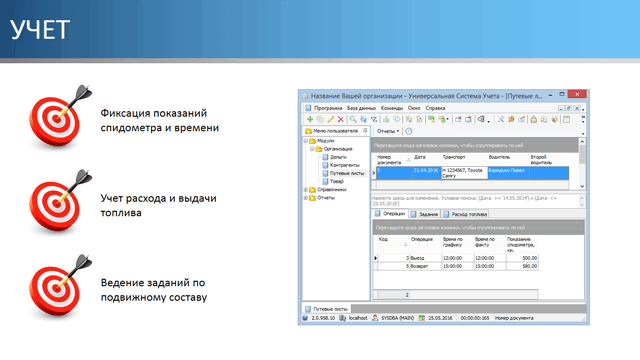Image resolution: width=640 pixels, height=360 pixels.
Task: Click the red X Delete record icon
Action: pos(340,119)
